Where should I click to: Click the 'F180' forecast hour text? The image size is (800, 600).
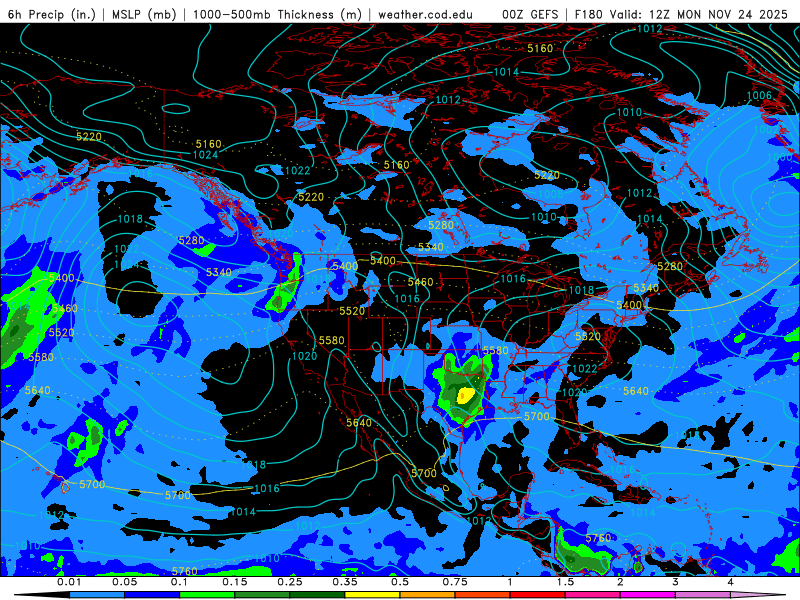pyautogui.click(x=588, y=14)
